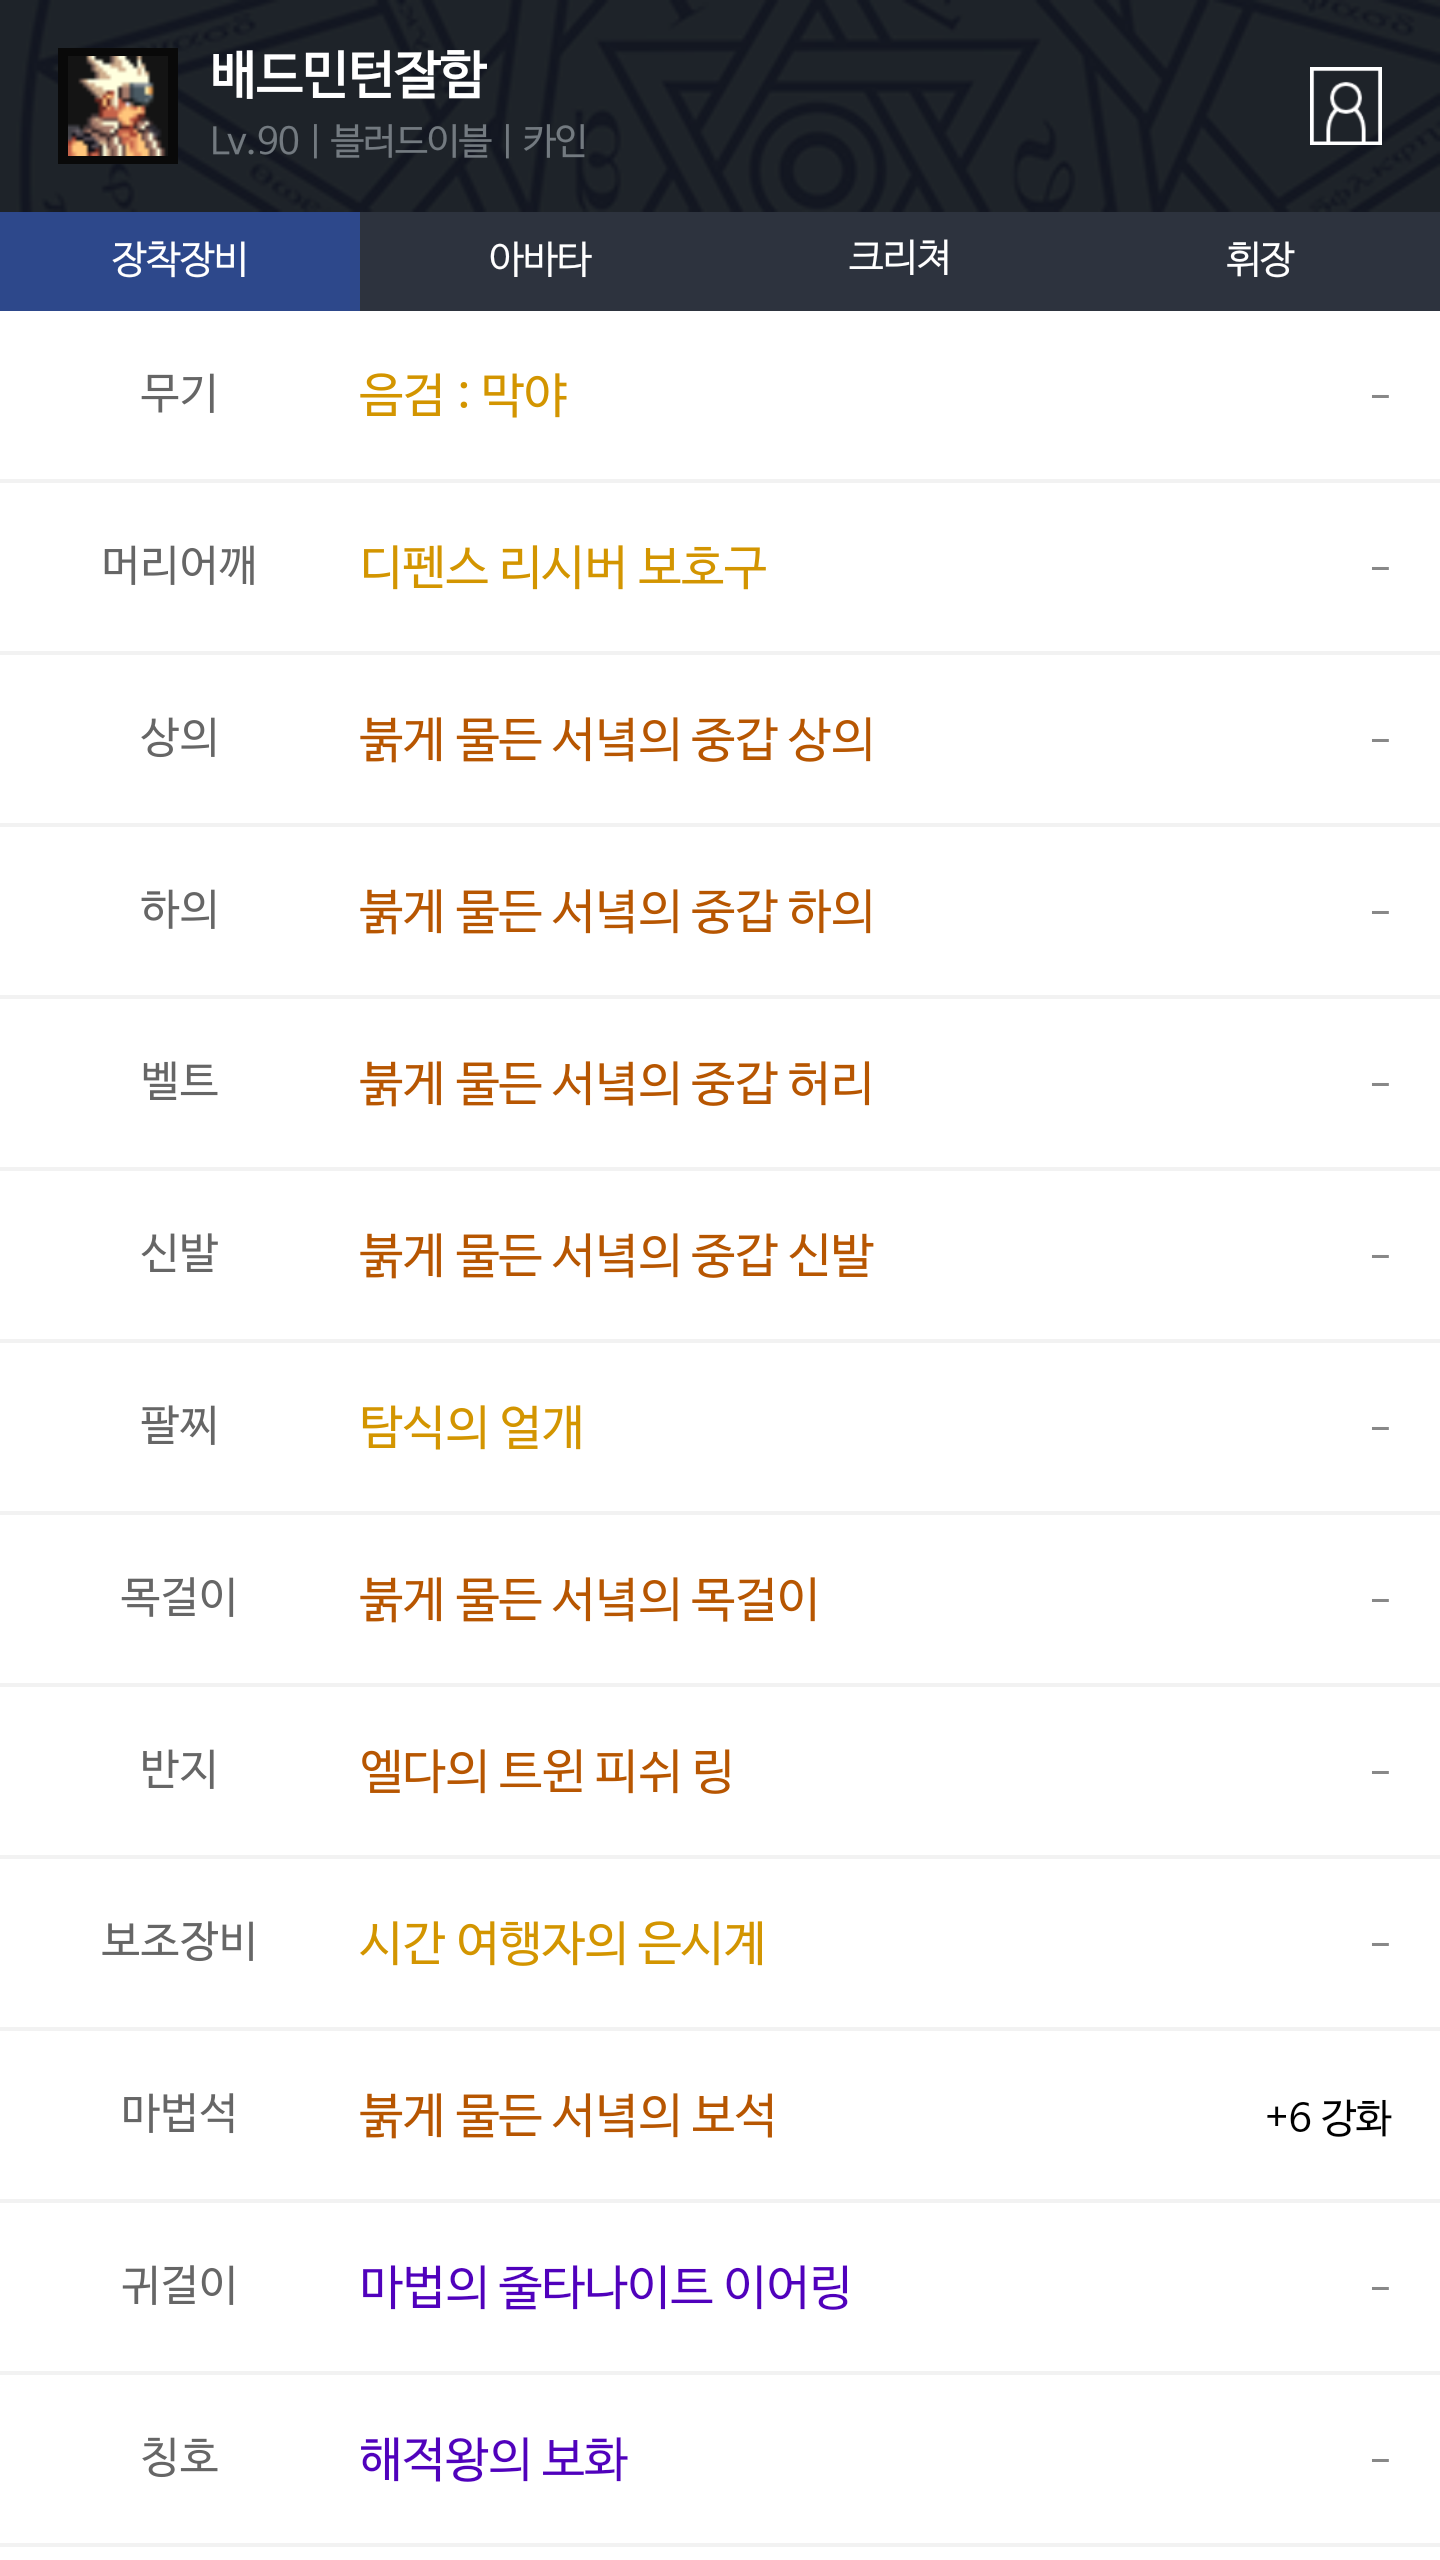Select the 장착장비 tab

[180, 260]
